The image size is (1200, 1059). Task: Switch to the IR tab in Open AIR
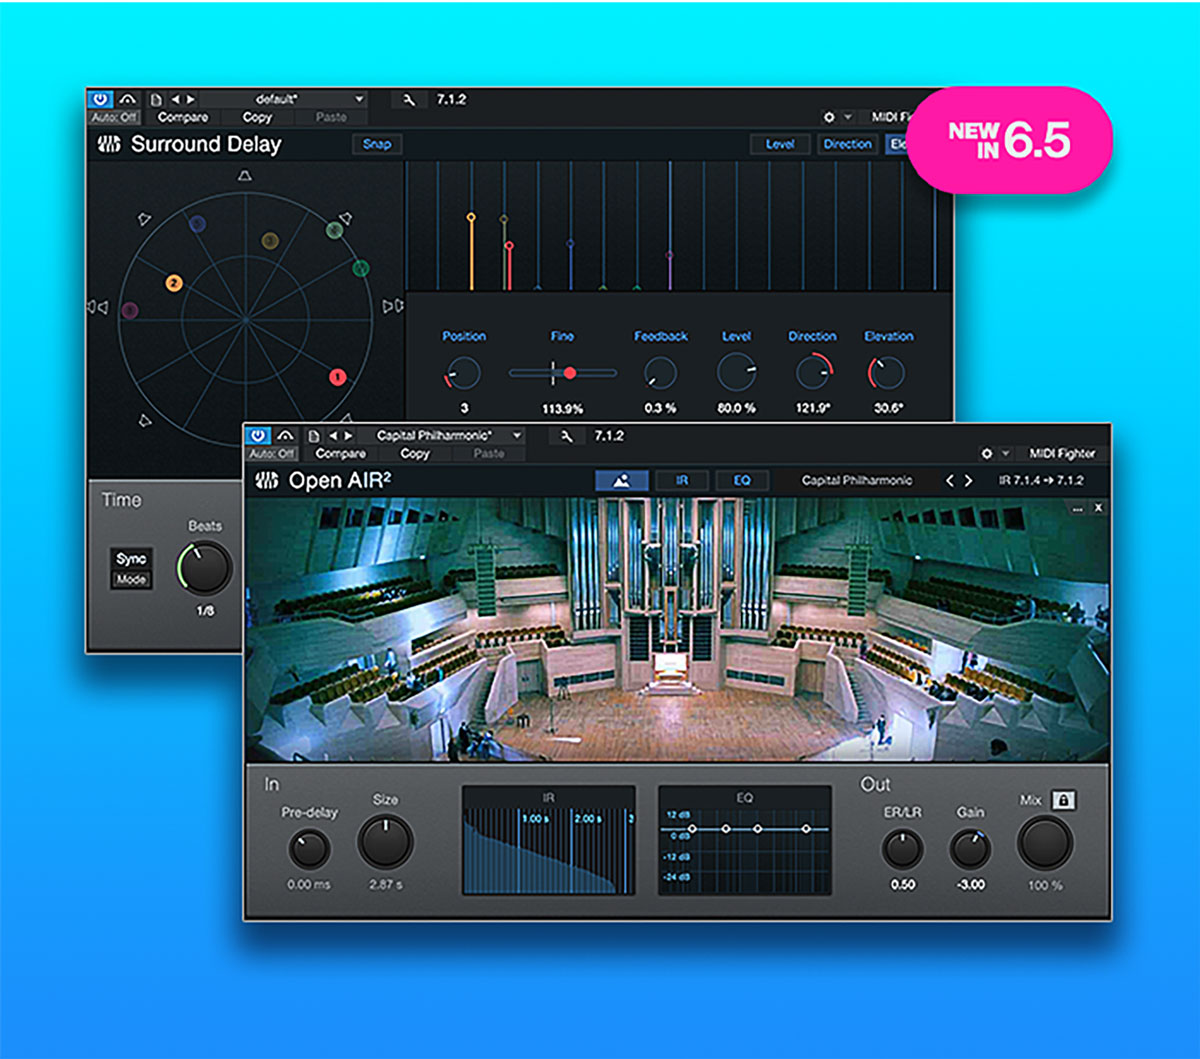pyautogui.click(x=681, y=479)
